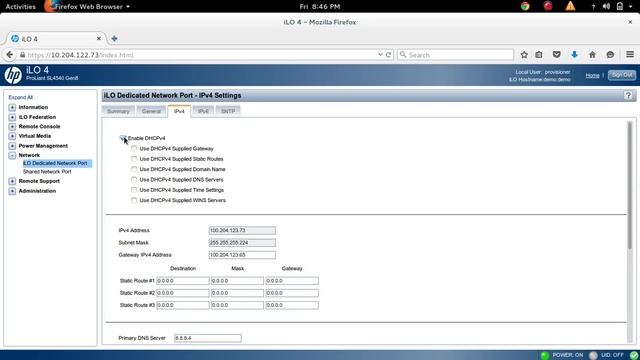The width and height of the screenshot is (640, 360).
Task: Select the IPv4 tab
Action: pos(179,111)
